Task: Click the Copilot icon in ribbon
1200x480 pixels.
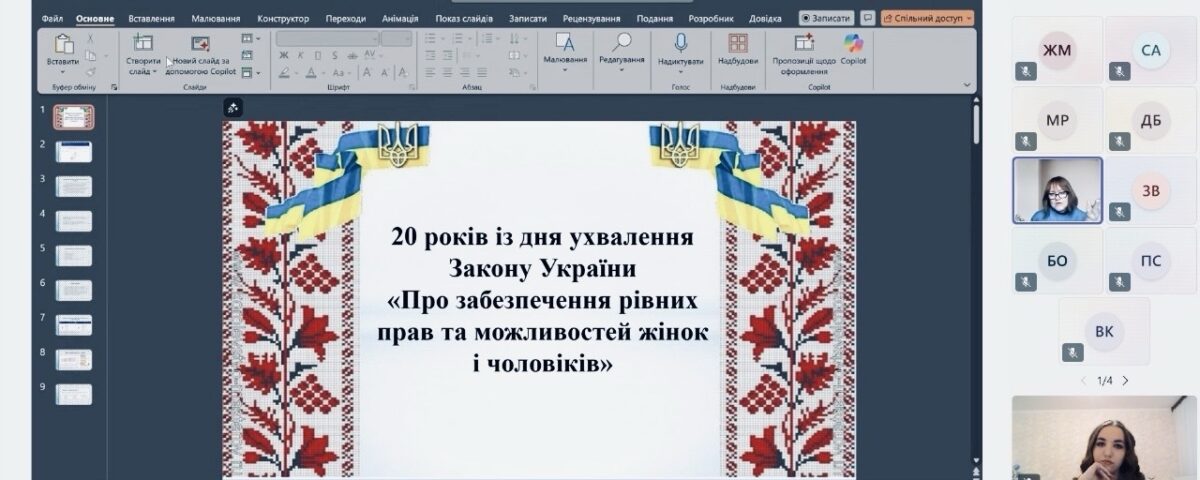Action: pos(853,46)
